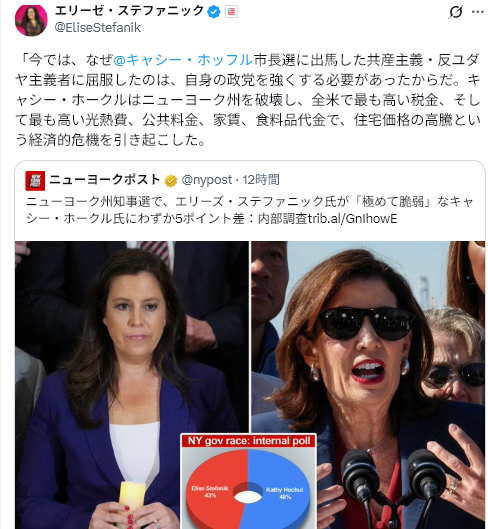
Task: Click the gold verified badge of ニューヨークポスト
Action: coord(171,180)
